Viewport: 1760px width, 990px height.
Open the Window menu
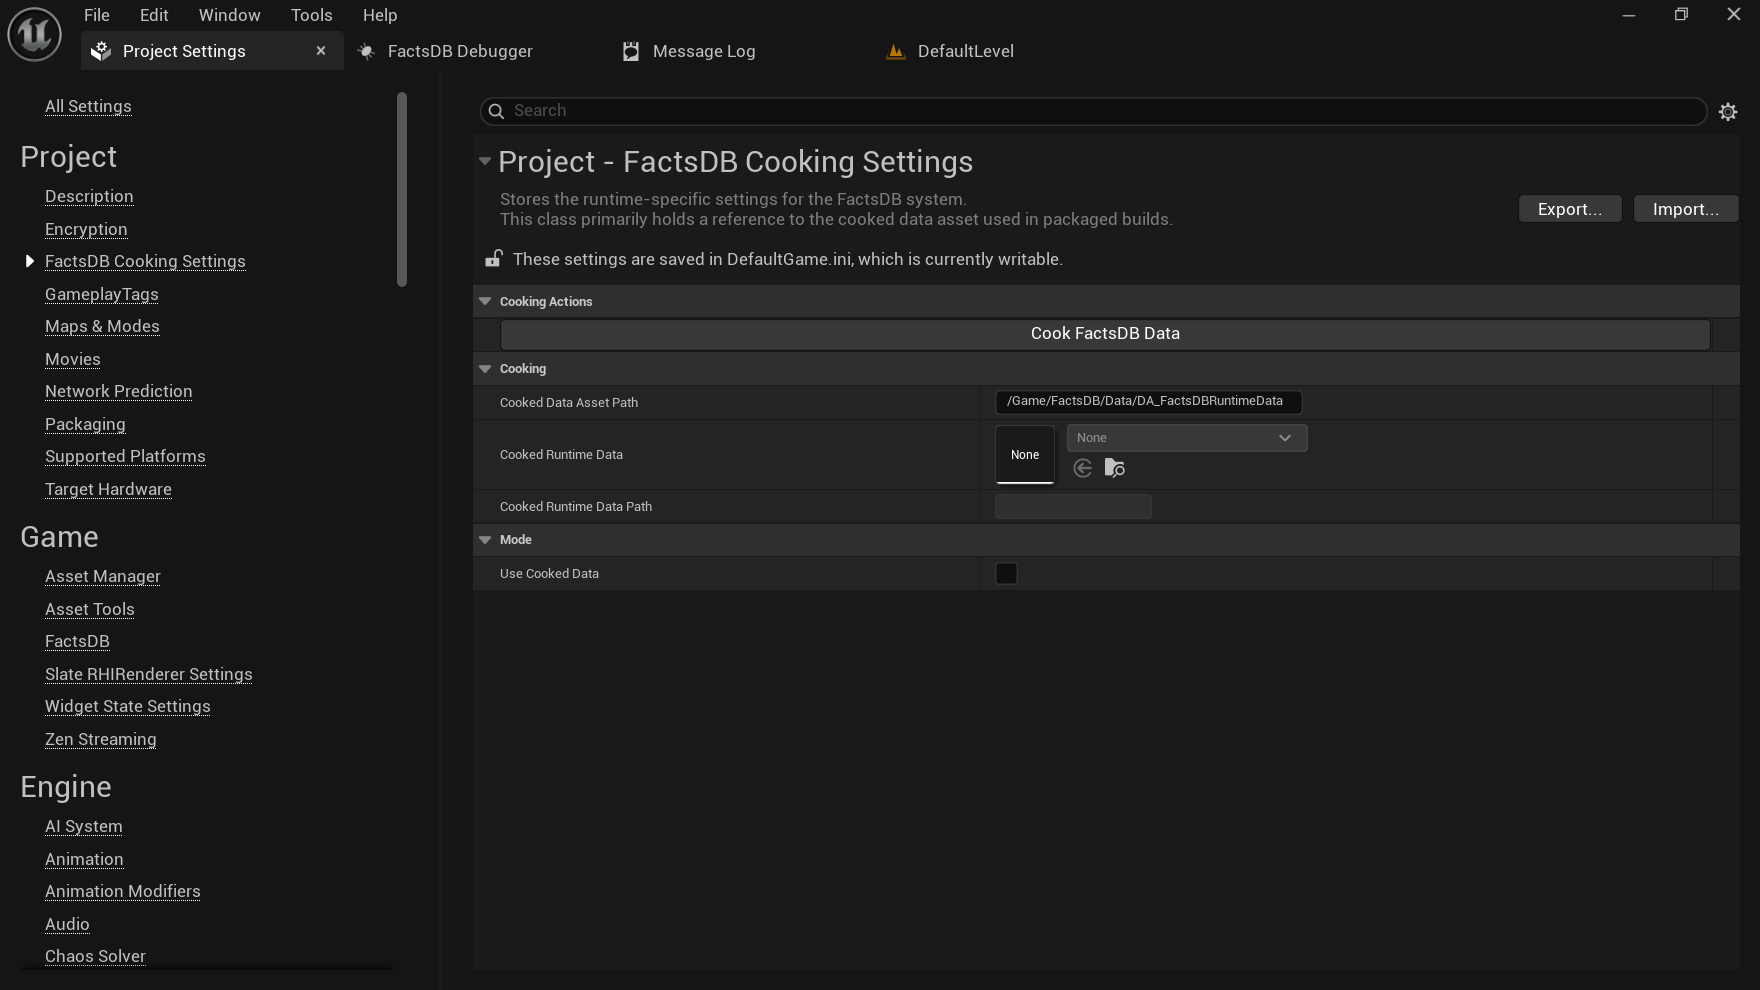(229, 15)
